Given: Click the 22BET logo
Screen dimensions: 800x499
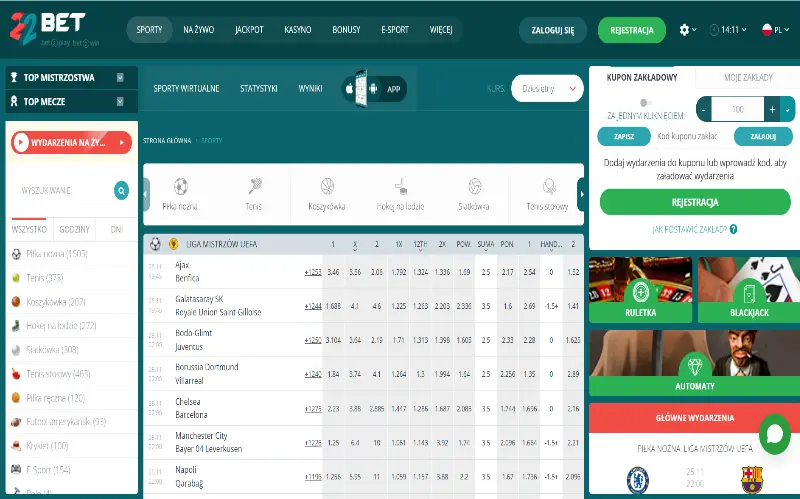Looking at the screenshot, I should coord(55,29).
